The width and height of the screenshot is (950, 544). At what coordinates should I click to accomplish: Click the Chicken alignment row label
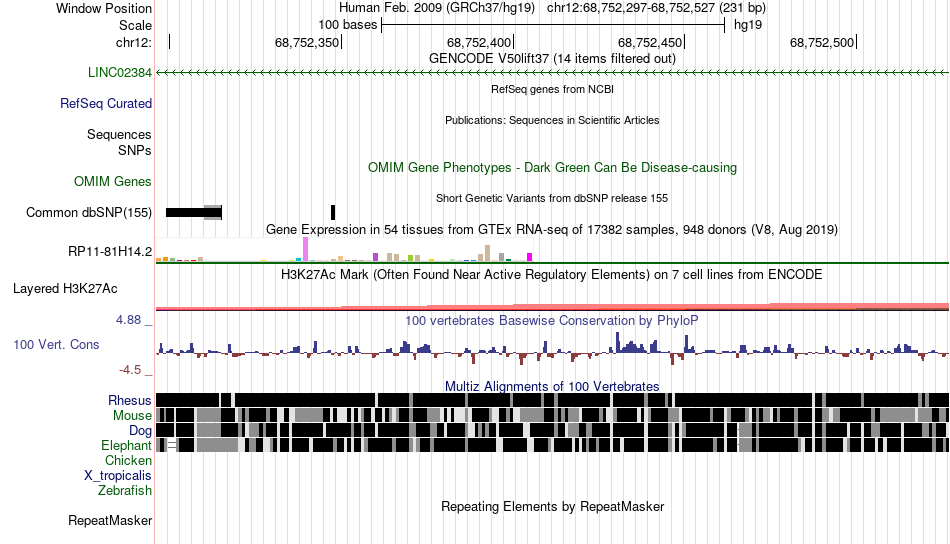click(128, 460)
